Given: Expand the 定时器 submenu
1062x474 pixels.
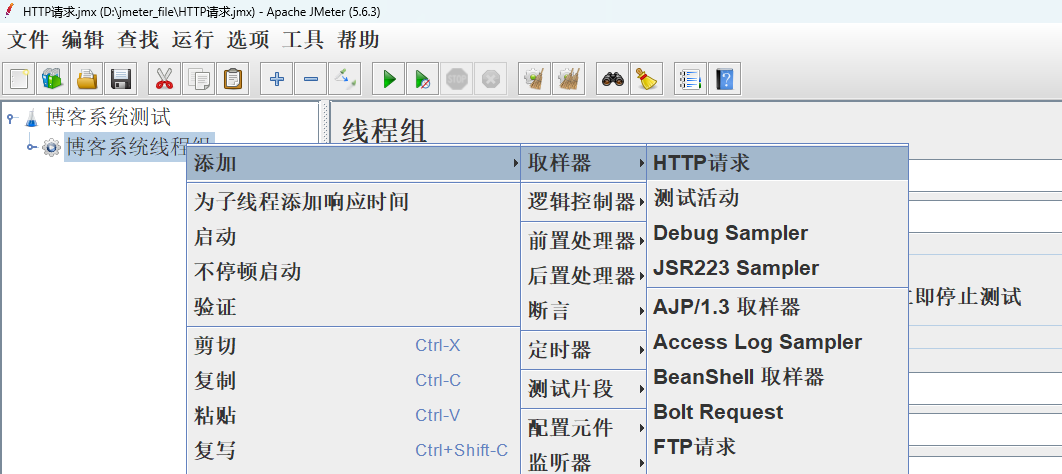Looking at the screenshot, I should [x=584, y=350].
